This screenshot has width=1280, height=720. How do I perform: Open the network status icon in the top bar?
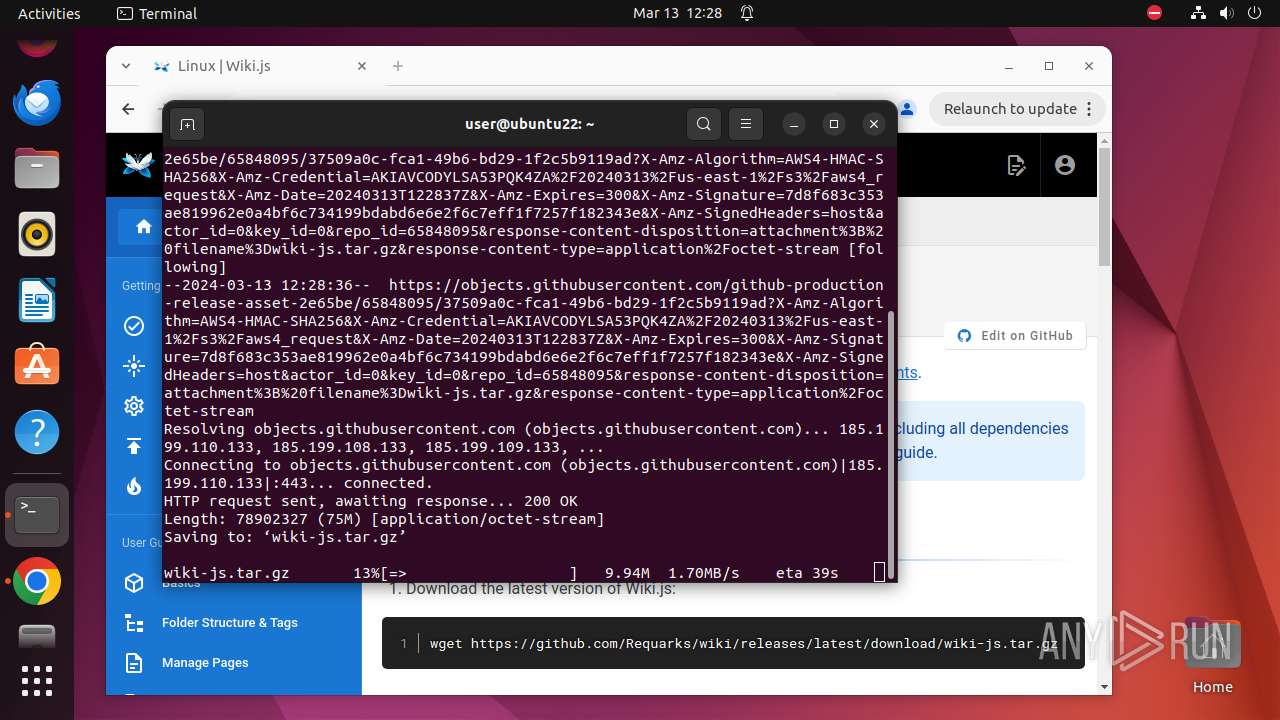coord(1199,13)
